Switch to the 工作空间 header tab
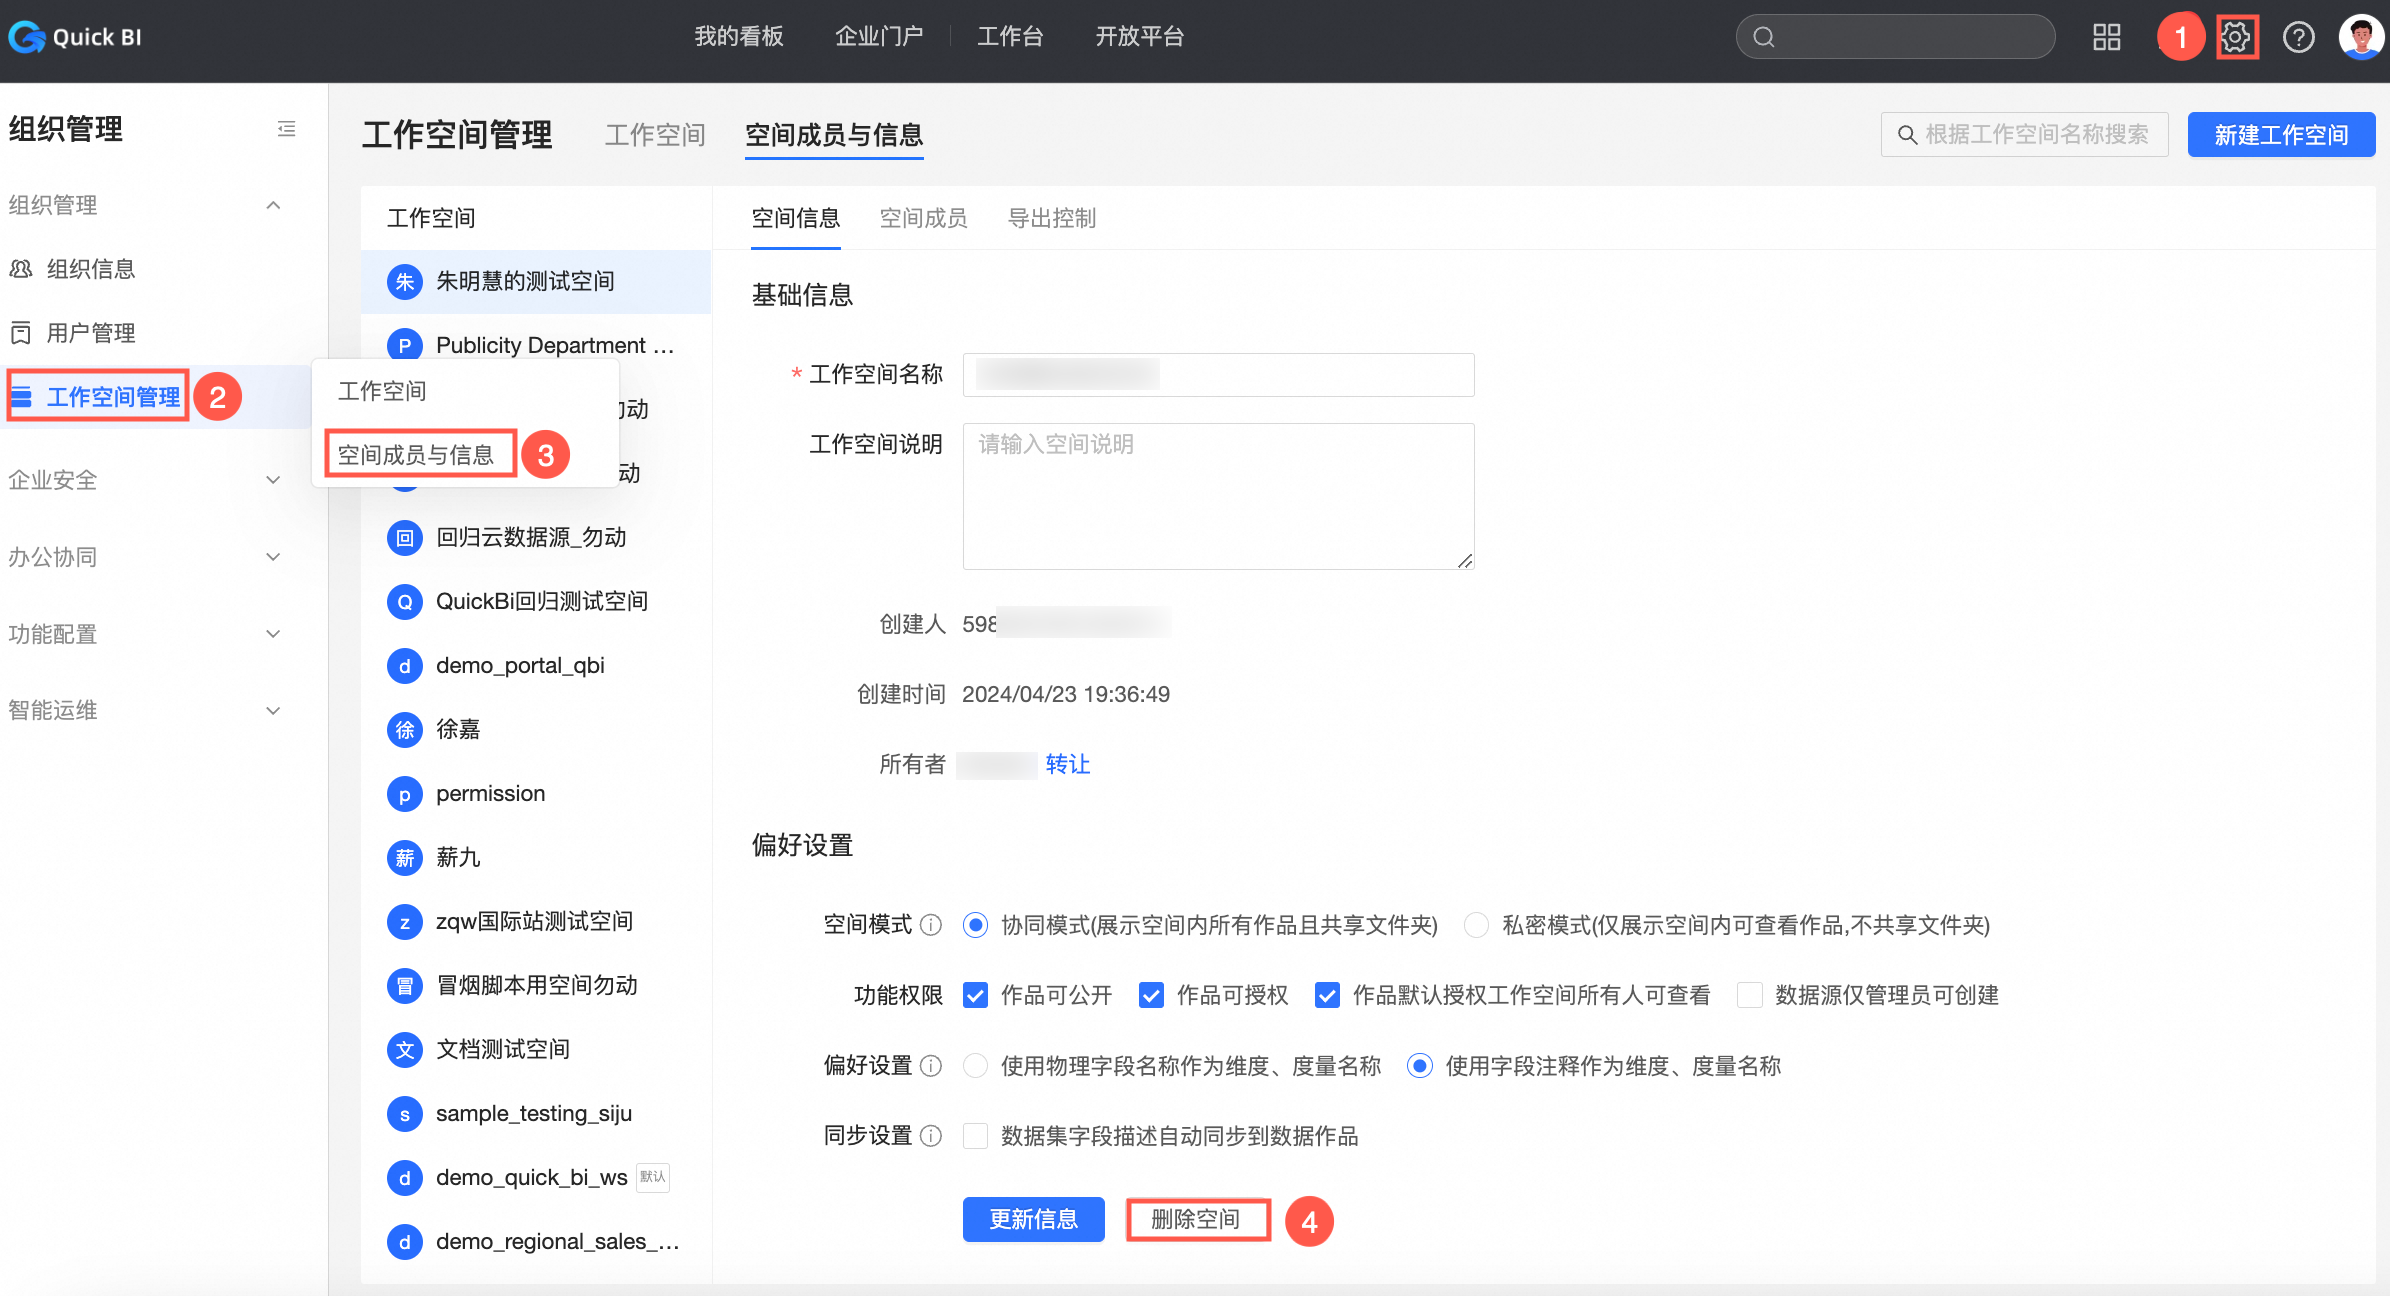2390x1296 pixels. (x=655, y=135)
